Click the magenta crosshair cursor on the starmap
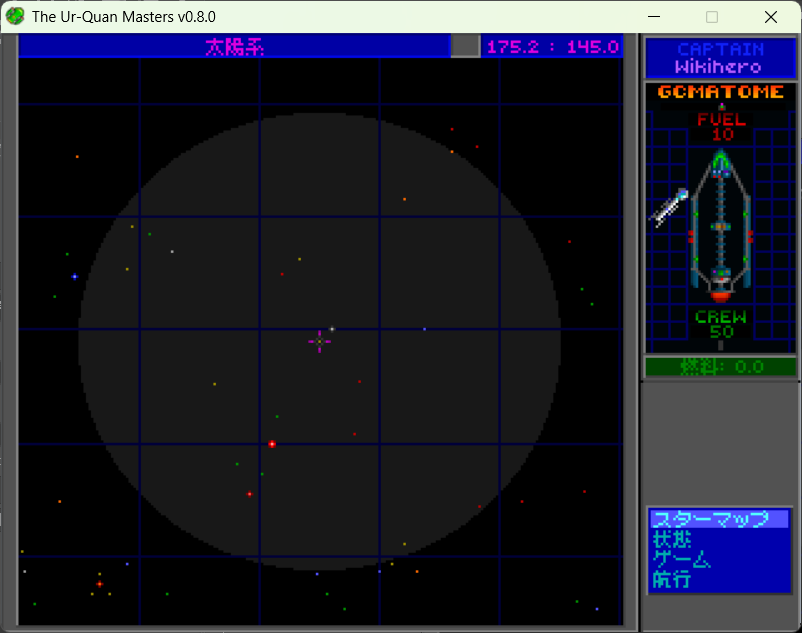802x633 pixels. pyautogui.click(x=319, y=342)
